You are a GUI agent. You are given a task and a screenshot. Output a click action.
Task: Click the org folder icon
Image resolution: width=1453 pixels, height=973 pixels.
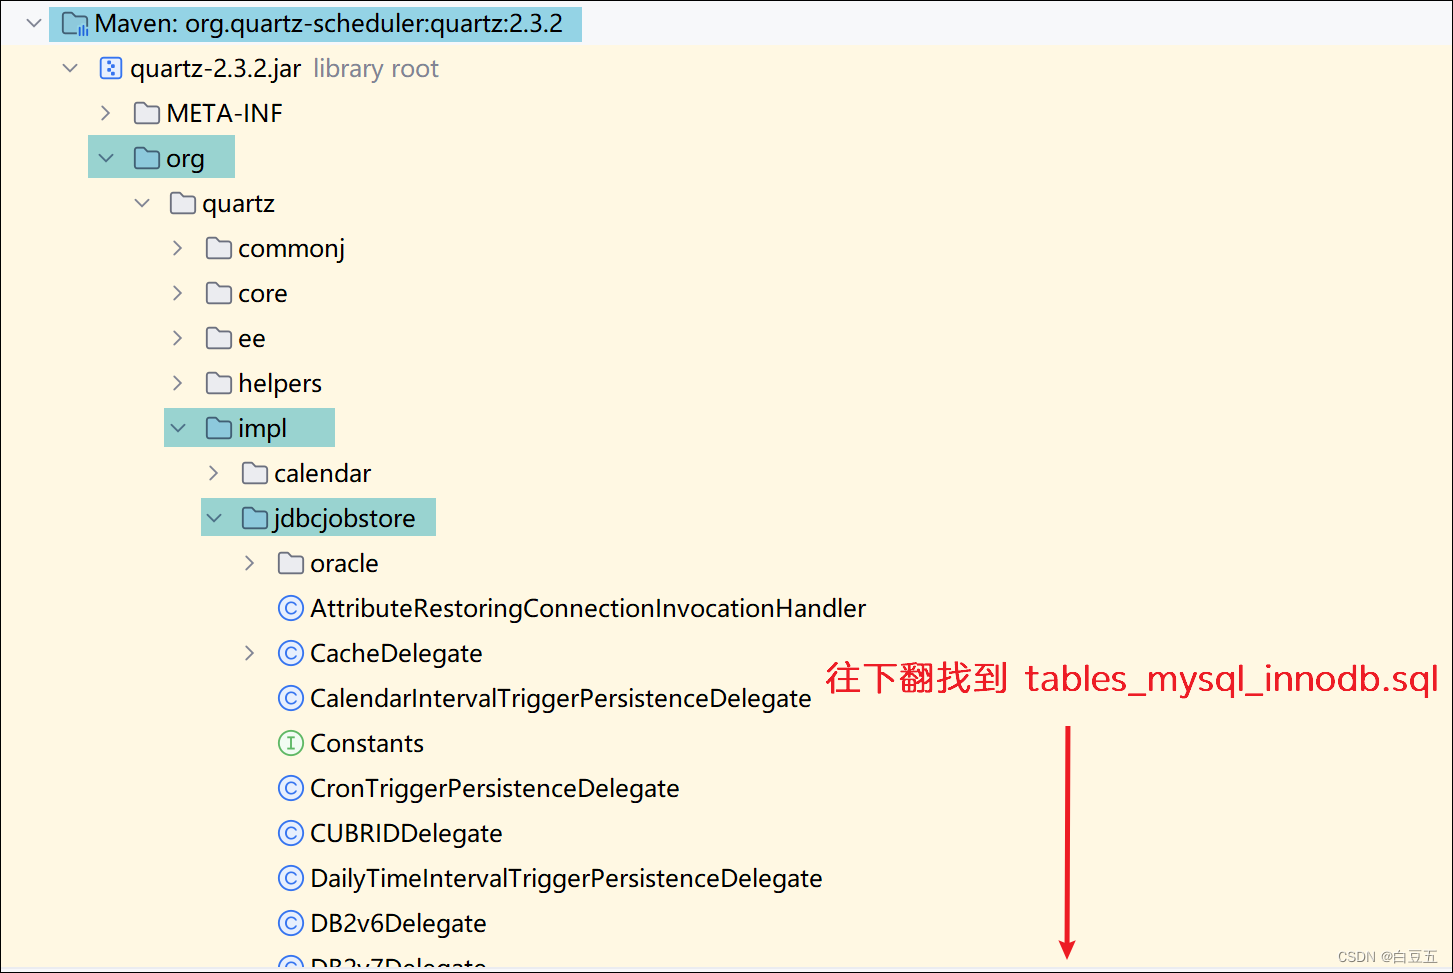(x=147, y=158)
